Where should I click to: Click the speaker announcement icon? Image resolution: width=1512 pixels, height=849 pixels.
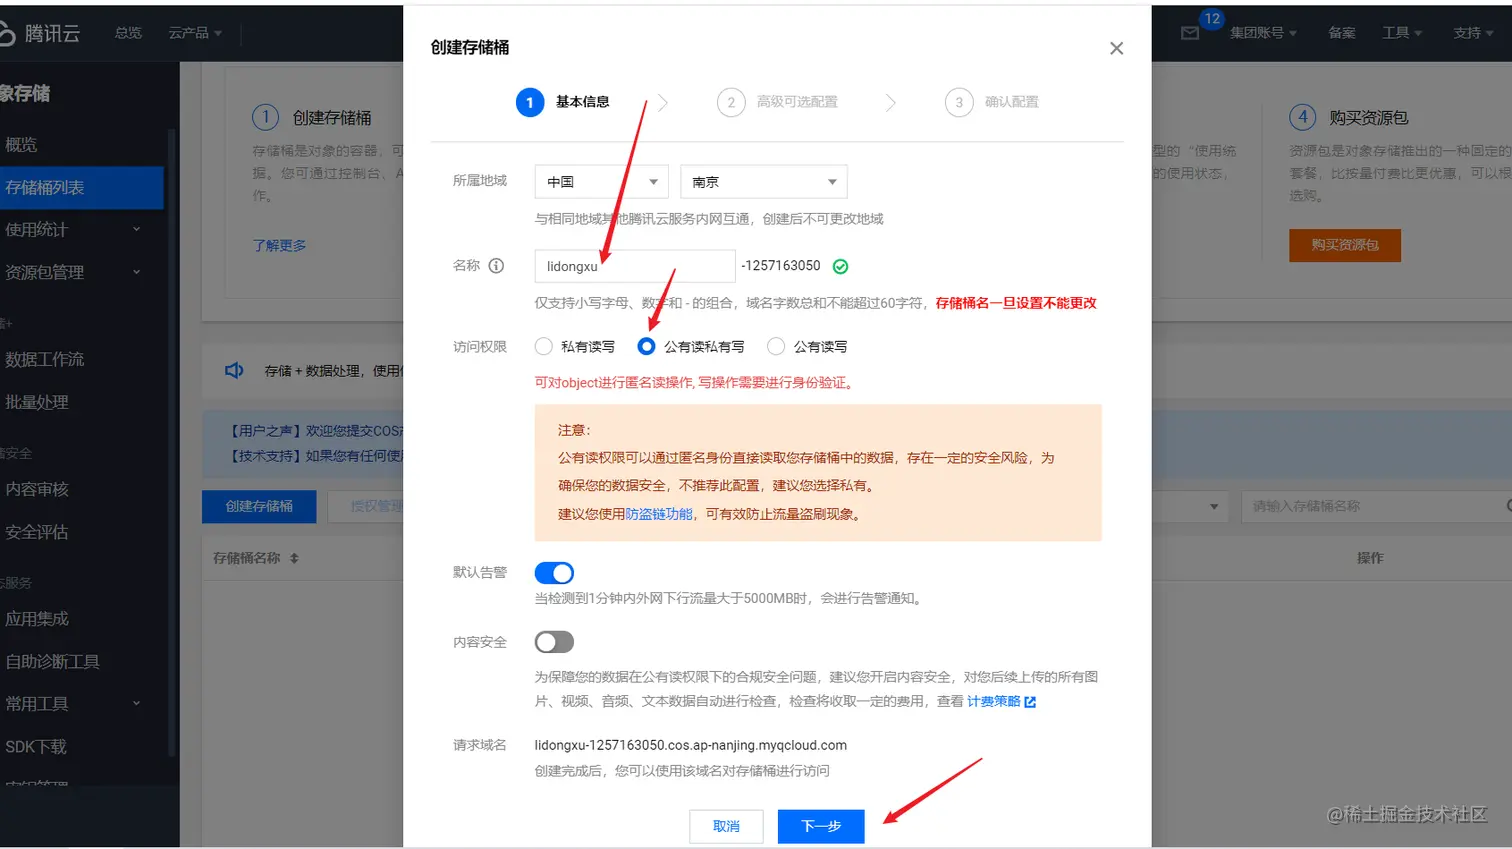pyautogui.click(x=234, y=371)
